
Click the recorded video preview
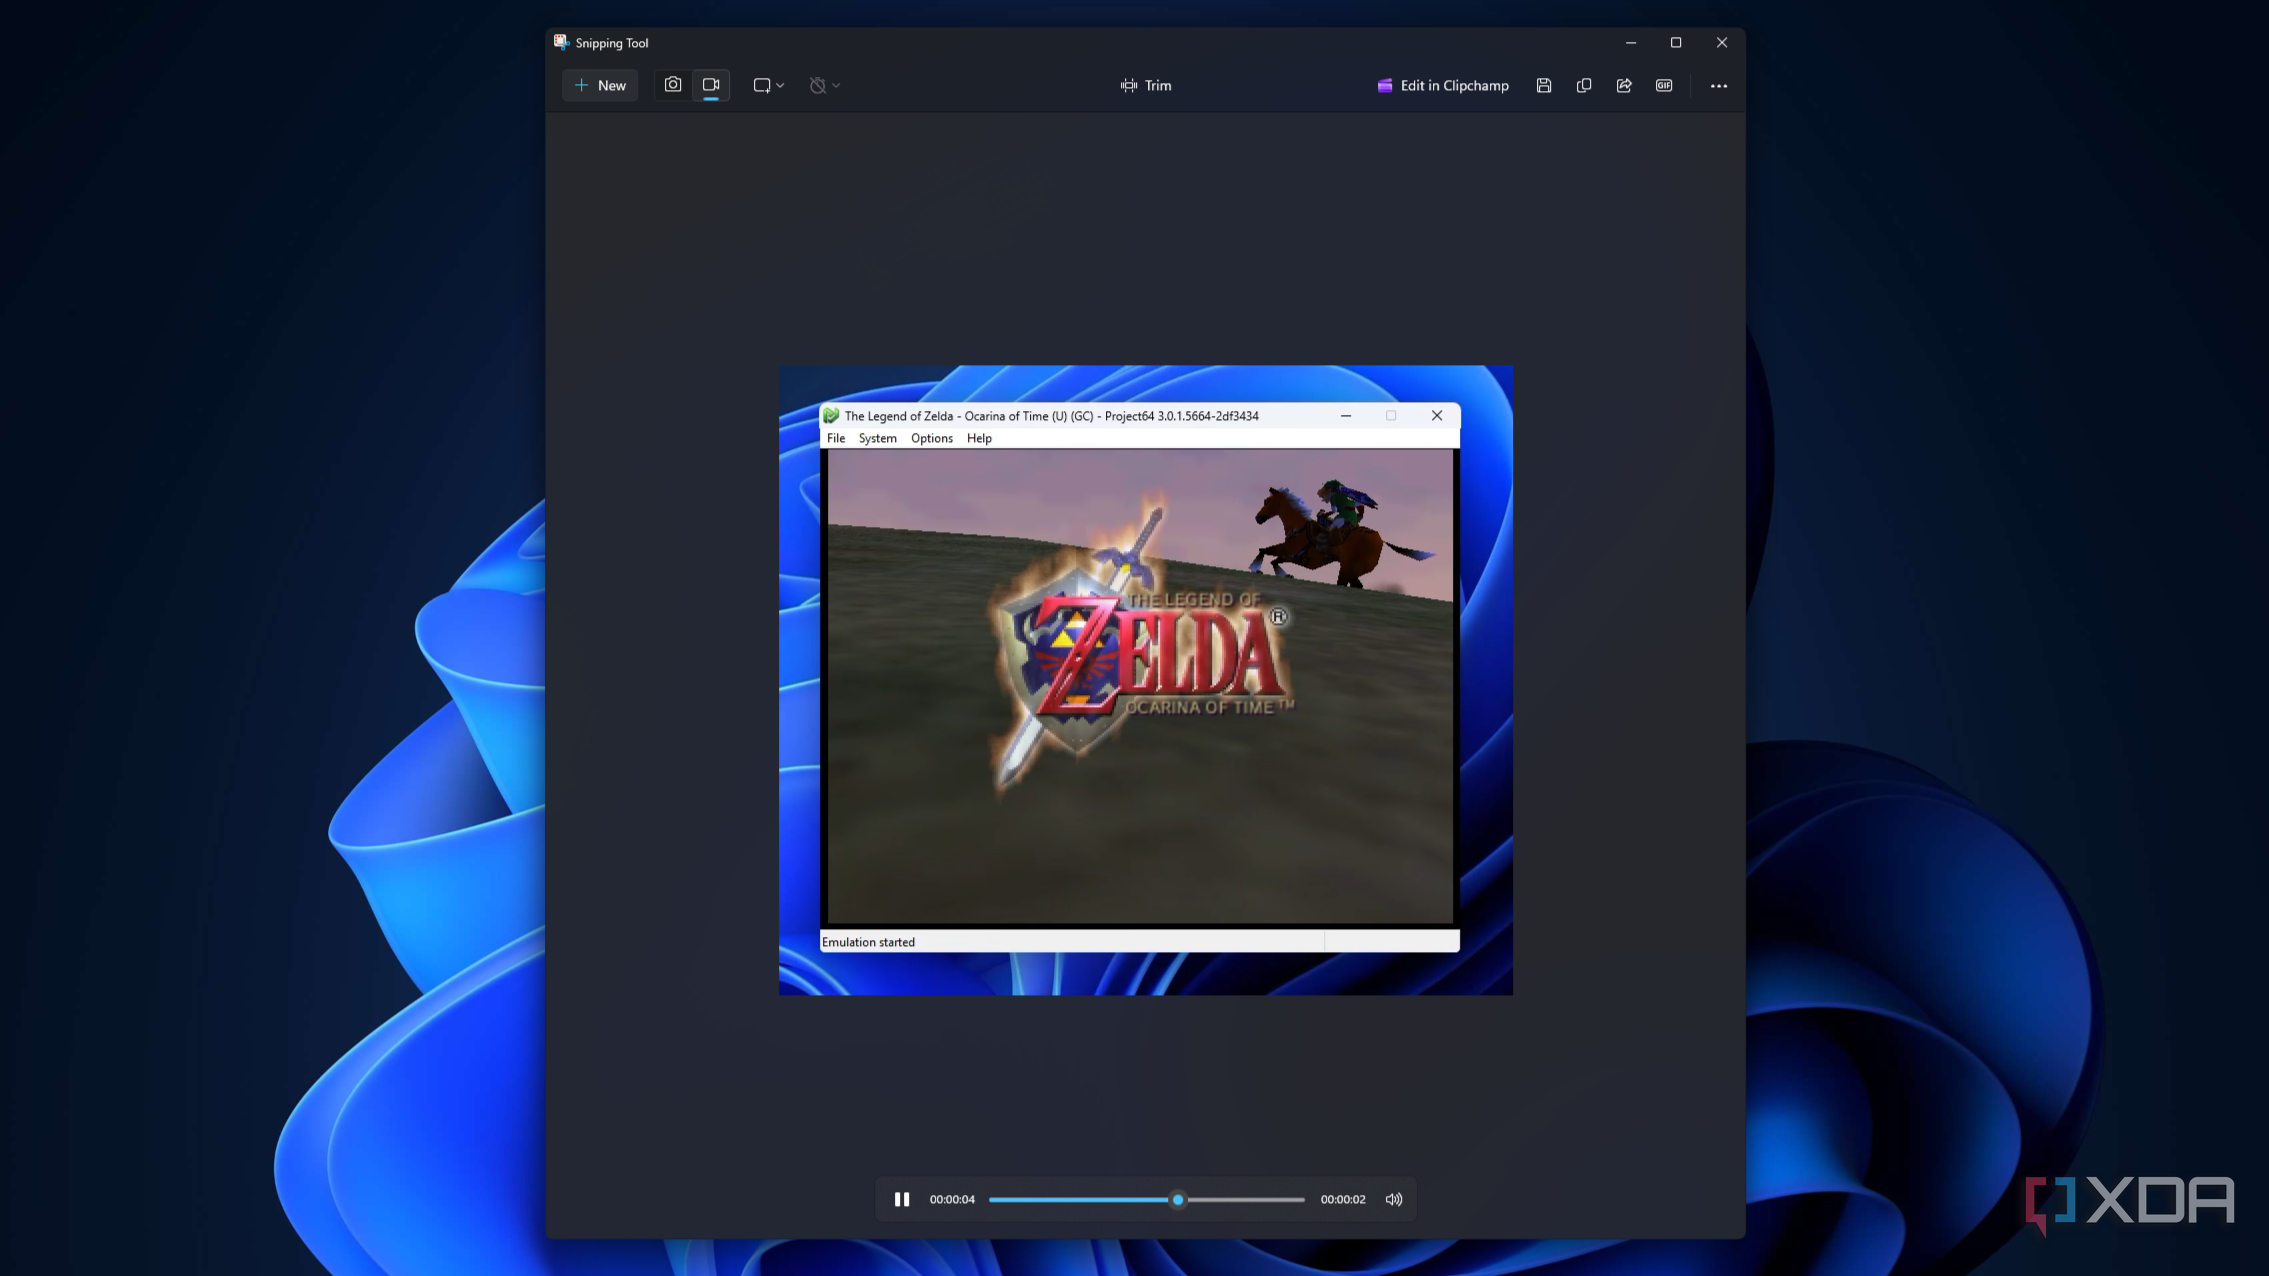(x=1146, y=680)
